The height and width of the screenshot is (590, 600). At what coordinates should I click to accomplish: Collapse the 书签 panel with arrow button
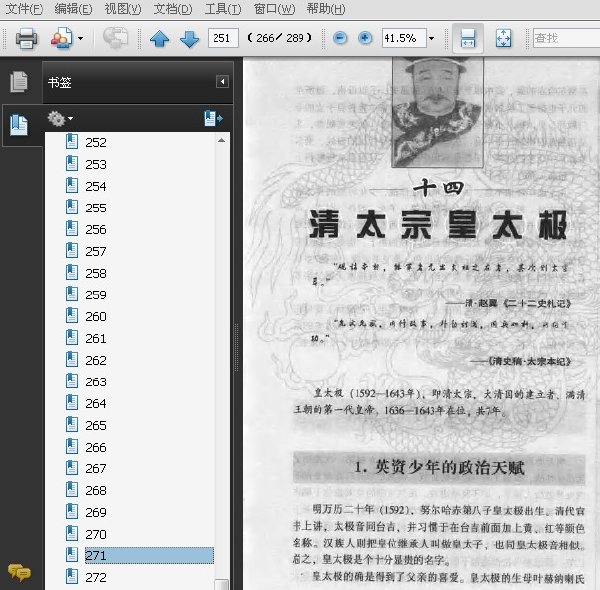(222, 81)
